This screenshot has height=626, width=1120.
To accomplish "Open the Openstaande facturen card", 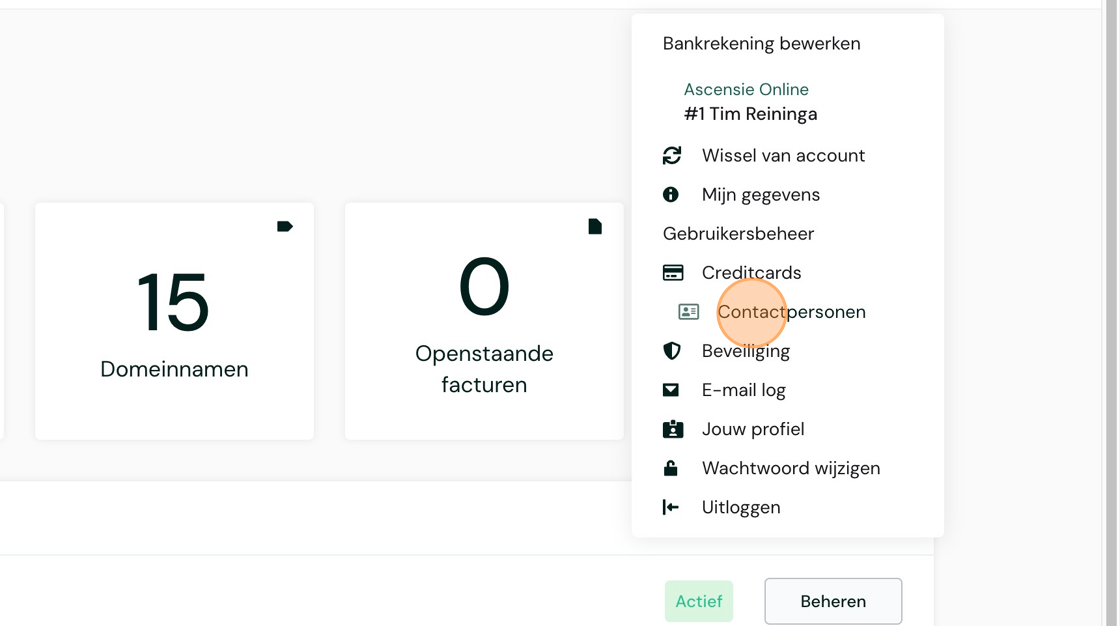I will coord(484,321).
